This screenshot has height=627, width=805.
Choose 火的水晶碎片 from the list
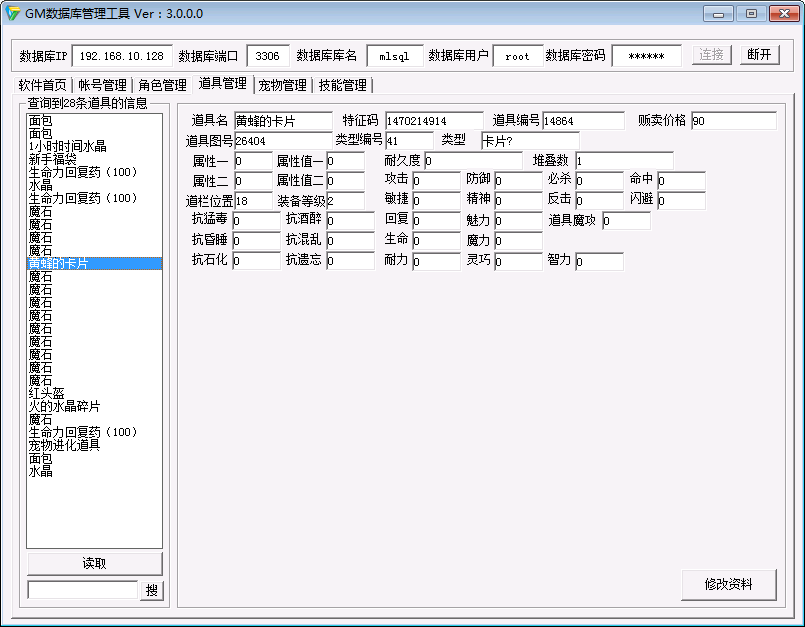[x=65, y=406]
